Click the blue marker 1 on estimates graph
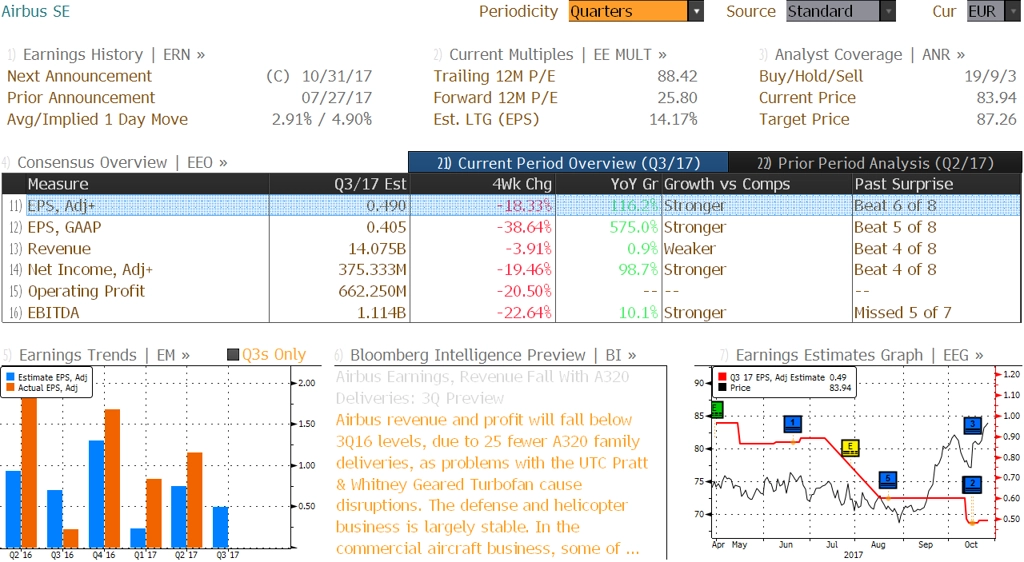The height and width of the screenshot is (562, 1024). [792, 424]
